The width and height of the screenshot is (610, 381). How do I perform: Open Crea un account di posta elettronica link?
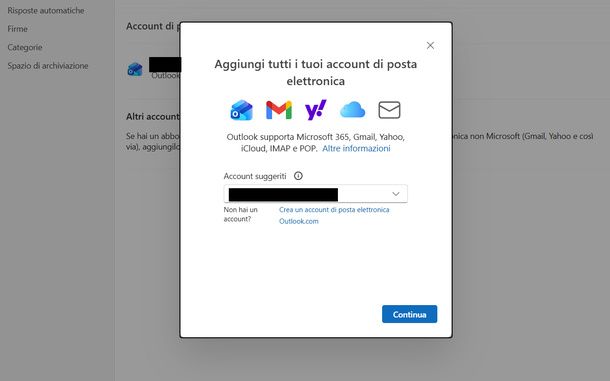point(334,215)
